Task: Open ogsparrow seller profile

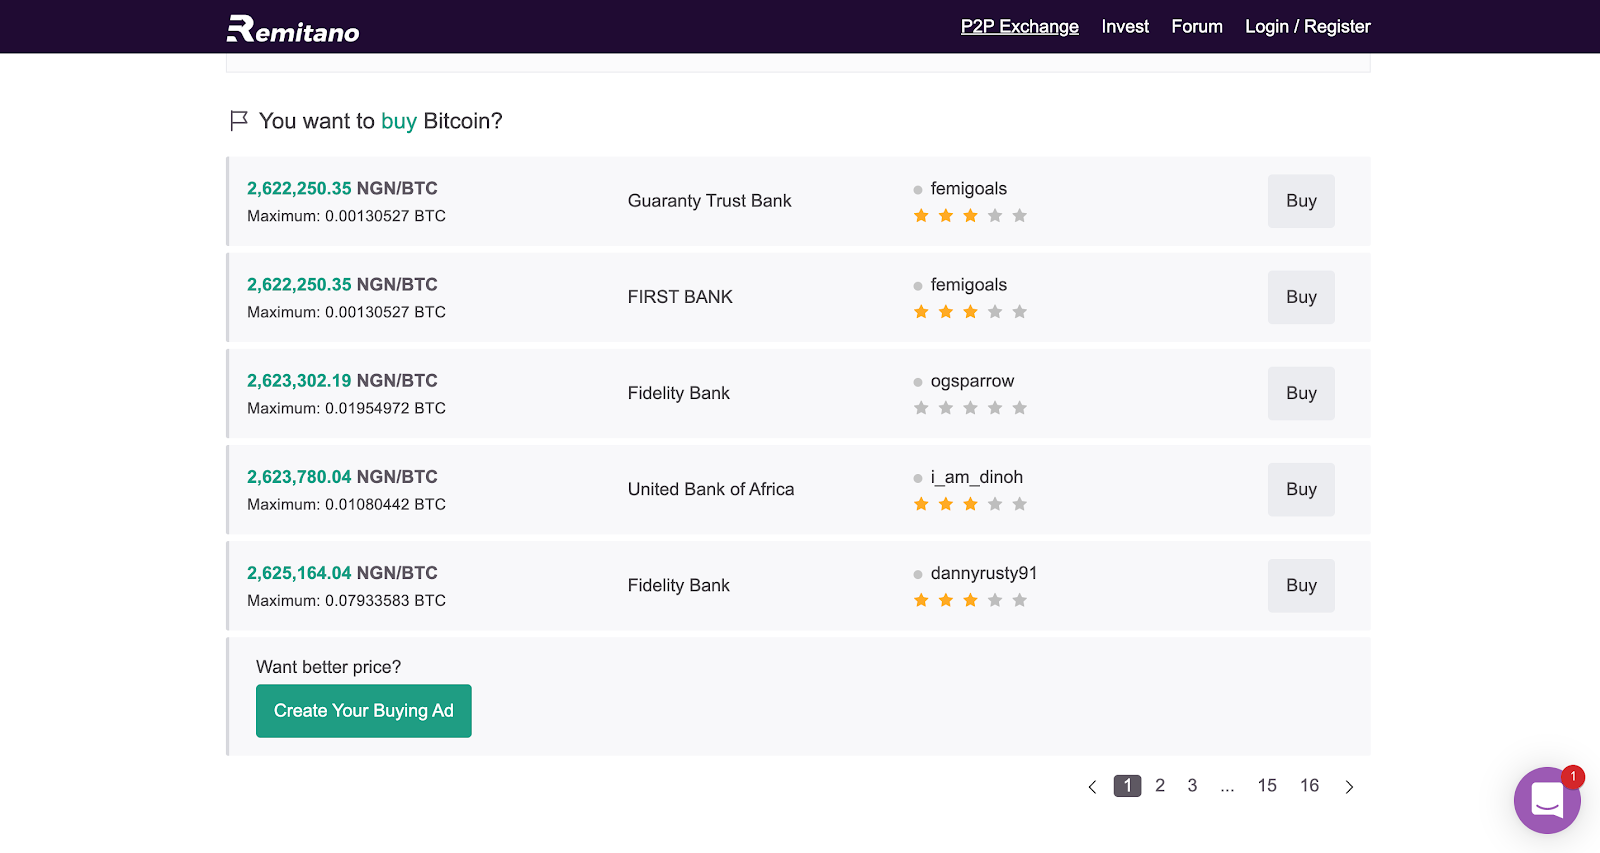Action: tap(972, 381)
